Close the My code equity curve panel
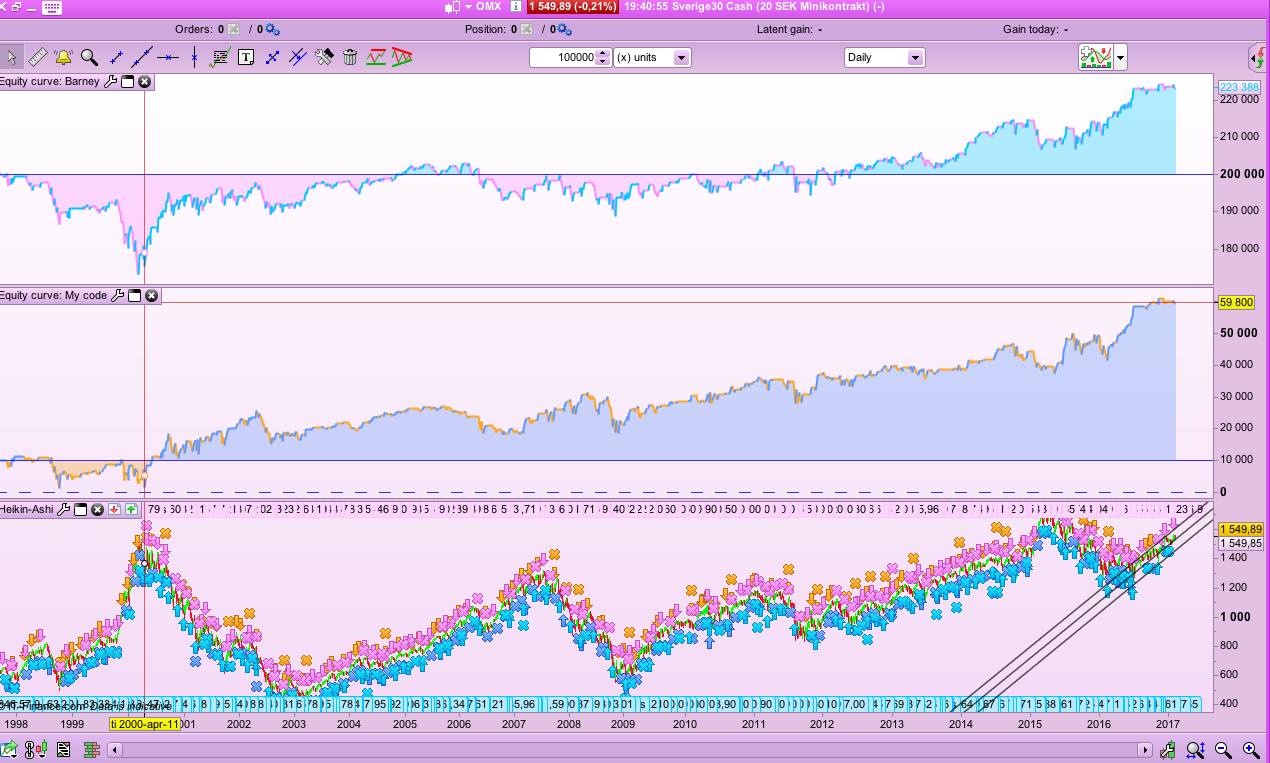1270x763 pixels. [x=151, y=295]
